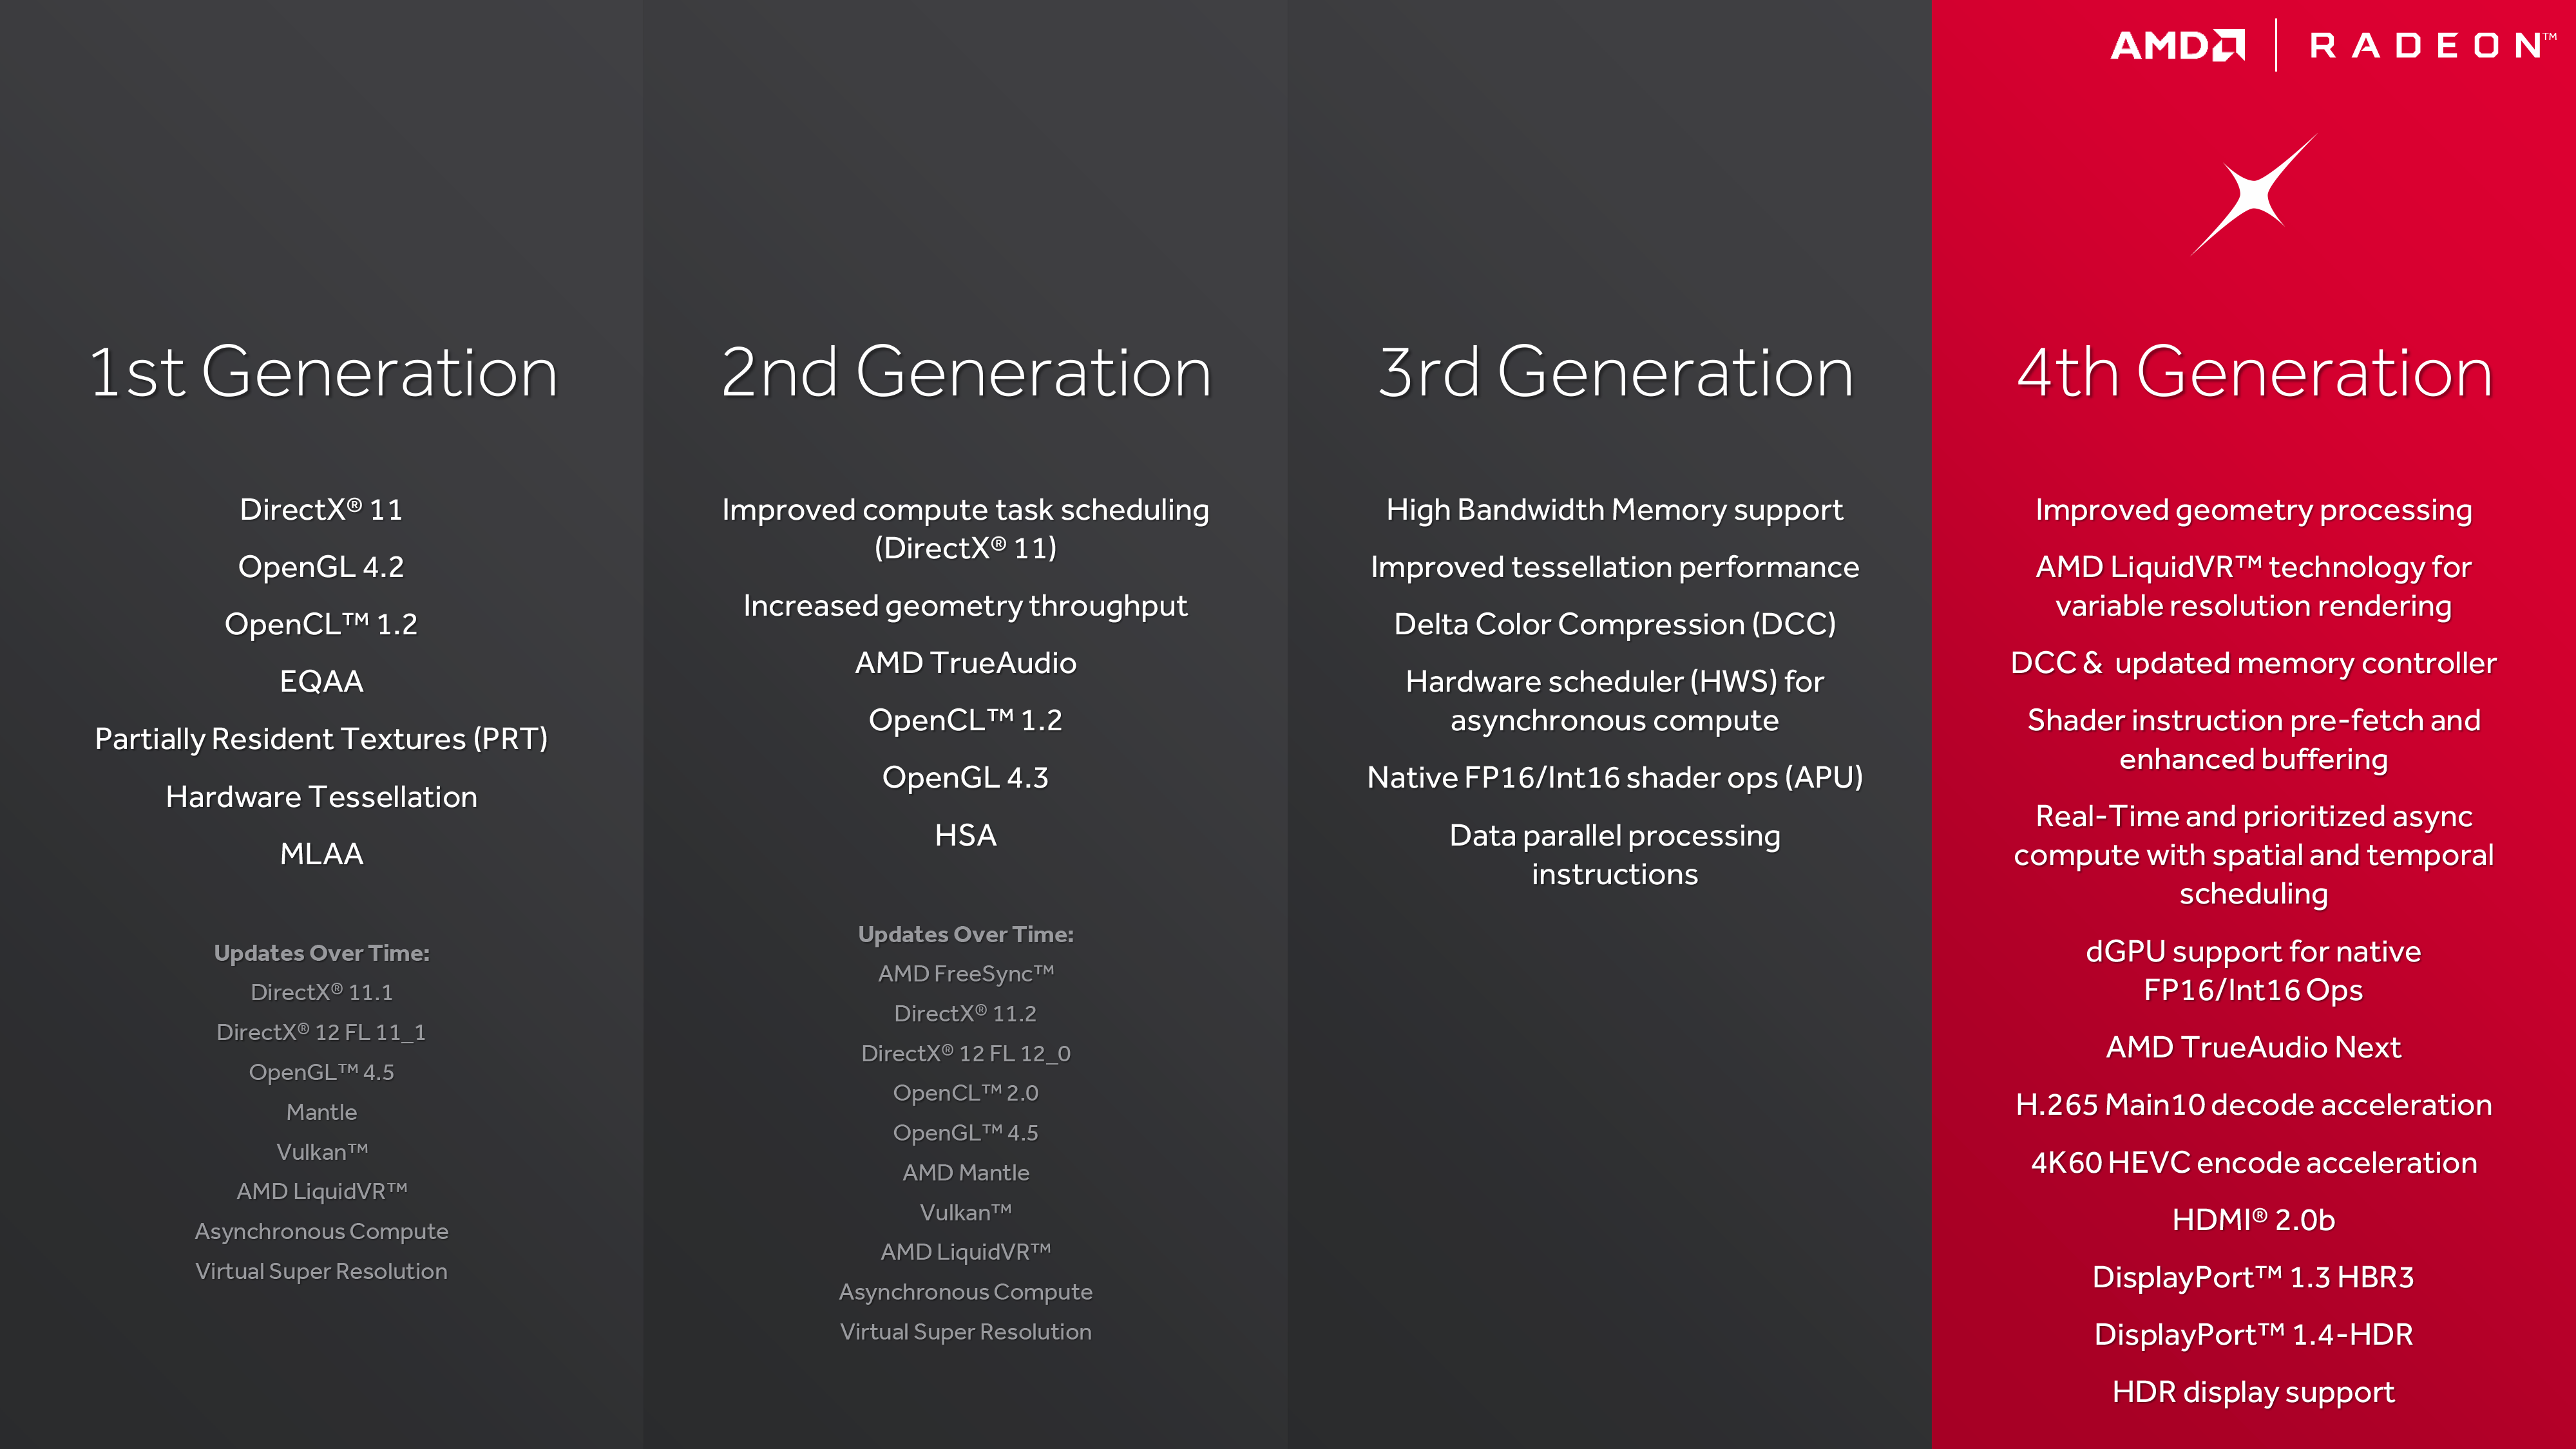
Task: Expand the 2nd Generation Updates Over Time section
Action: click(966, 933)
